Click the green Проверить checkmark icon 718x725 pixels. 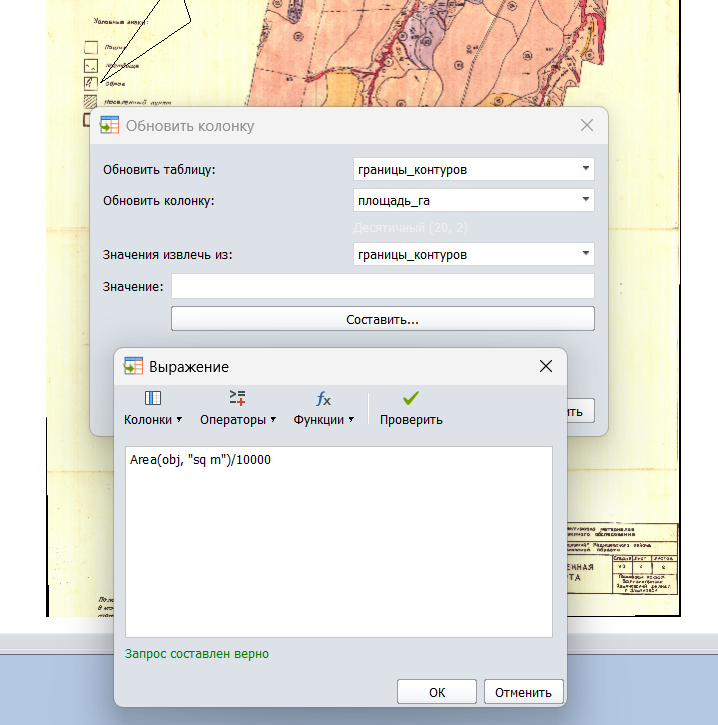411,398
